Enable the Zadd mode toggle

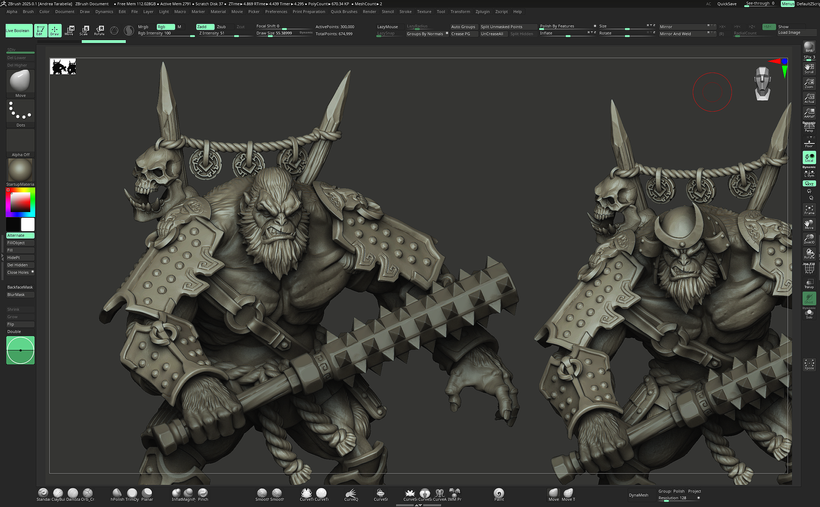tap(204, 27)
